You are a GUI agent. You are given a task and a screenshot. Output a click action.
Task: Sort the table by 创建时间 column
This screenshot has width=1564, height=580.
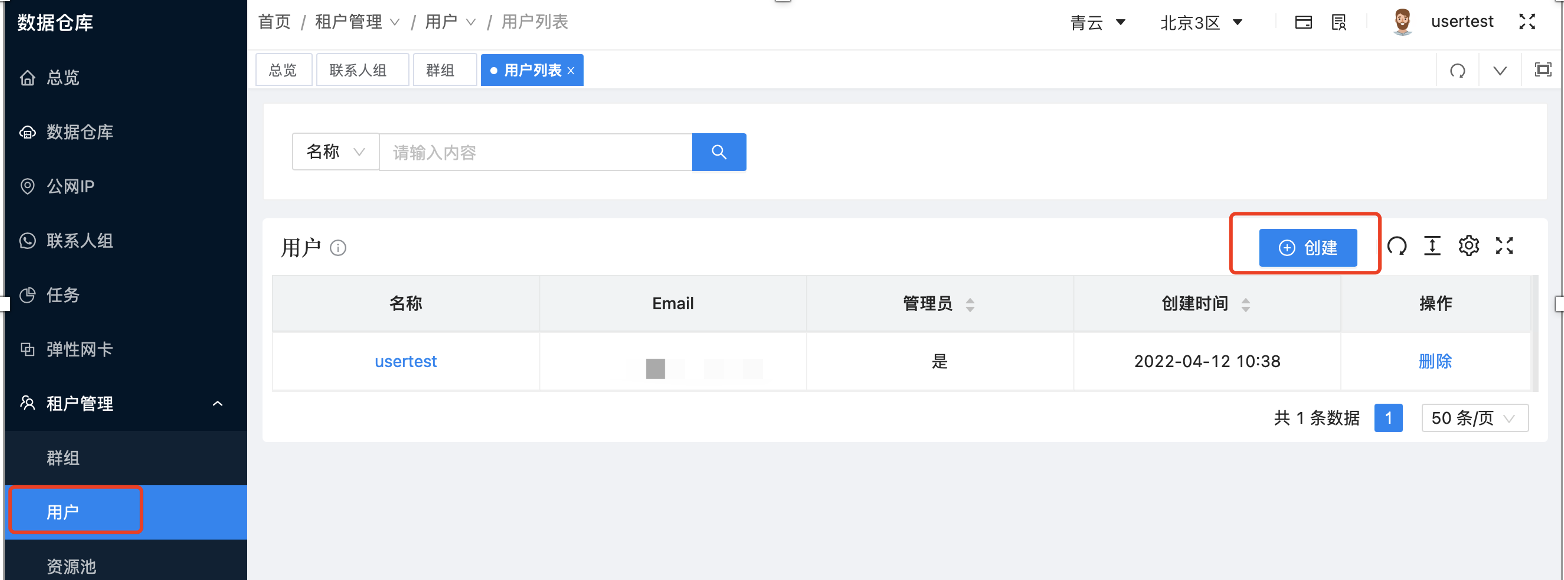1246,303
